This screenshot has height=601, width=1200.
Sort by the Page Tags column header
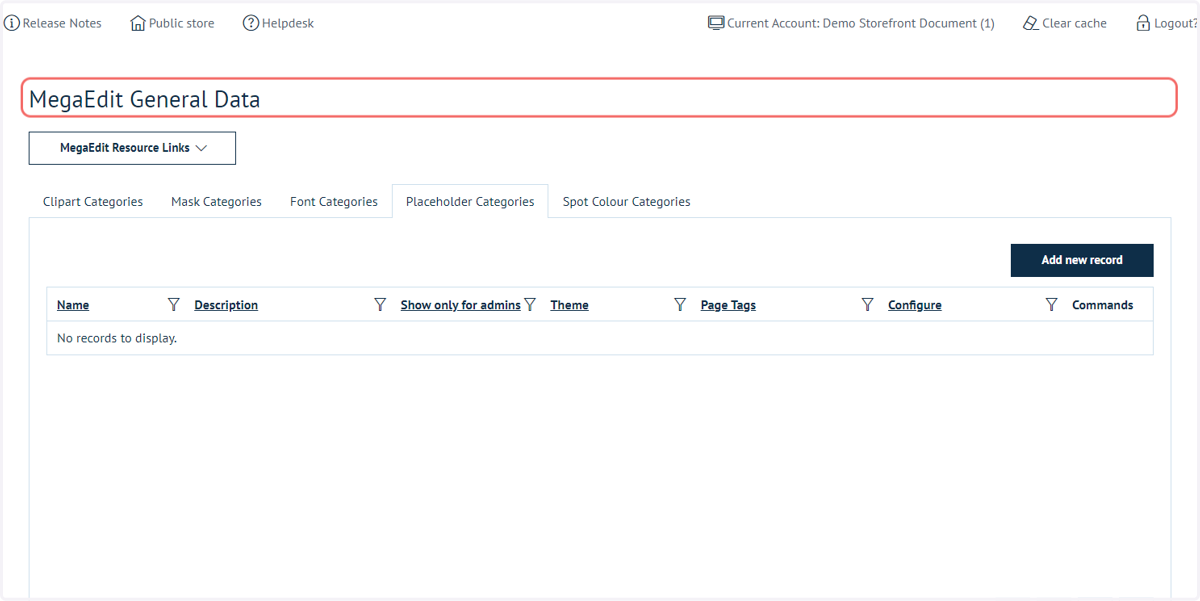pos(728,305)
